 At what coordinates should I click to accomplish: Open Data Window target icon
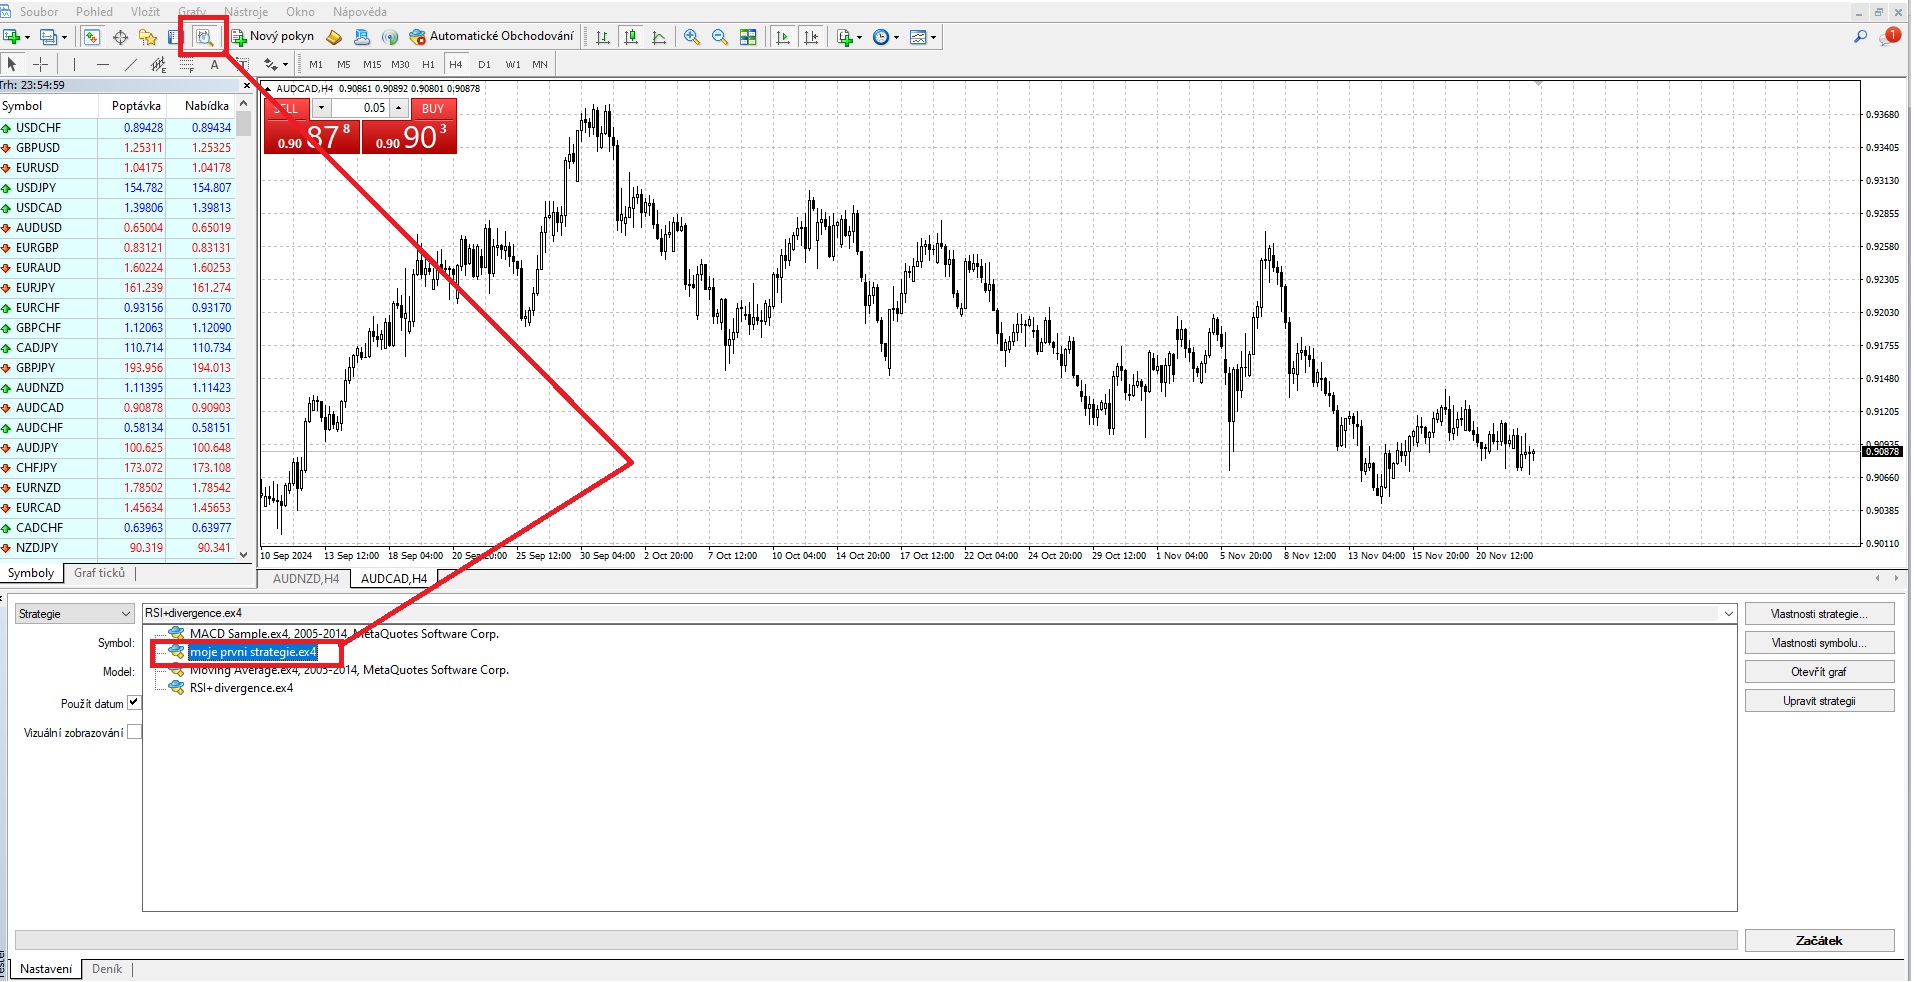tap(120, 37)
